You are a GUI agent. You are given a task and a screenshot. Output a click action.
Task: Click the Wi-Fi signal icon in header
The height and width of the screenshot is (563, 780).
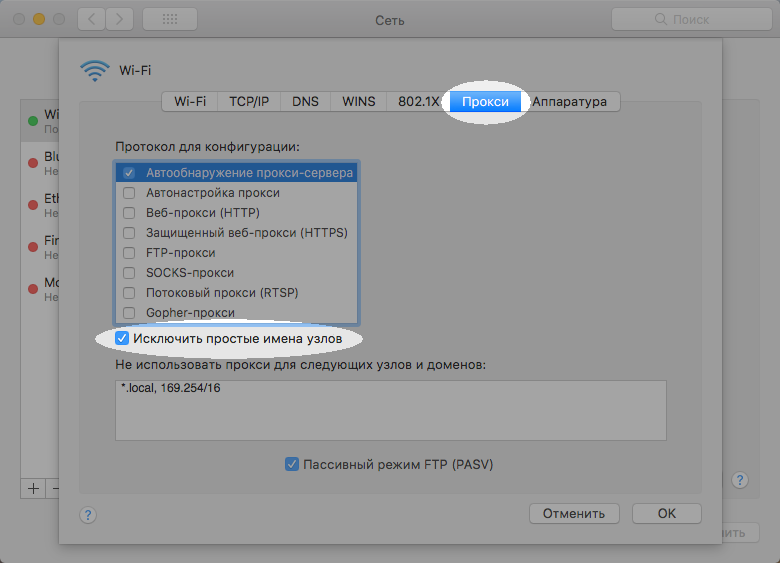(94, 70)
